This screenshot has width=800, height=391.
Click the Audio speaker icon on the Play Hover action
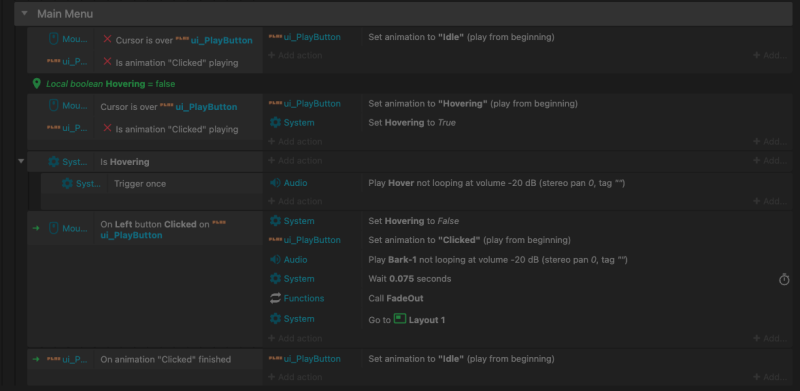pyautogui.click(x=275, y=183)
